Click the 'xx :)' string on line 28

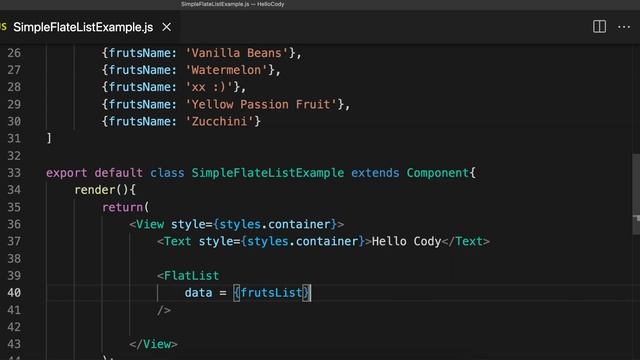(209, 87)
